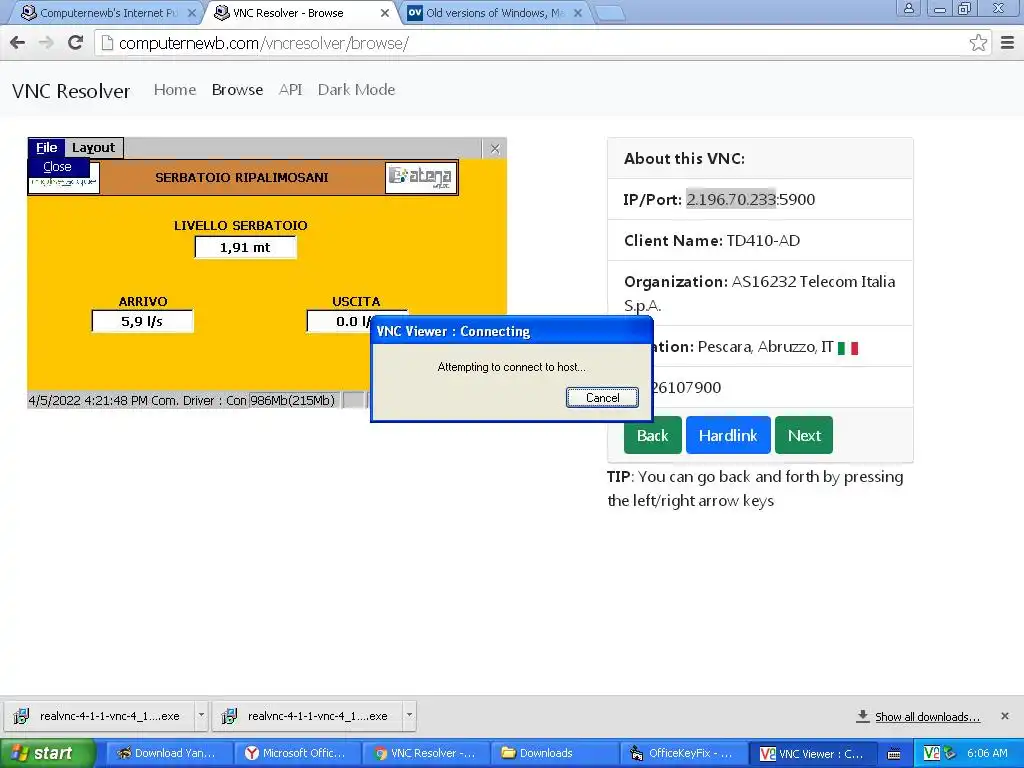Click the Italian flag icon
Viewport: 1024px width, 768px height.
848,348
